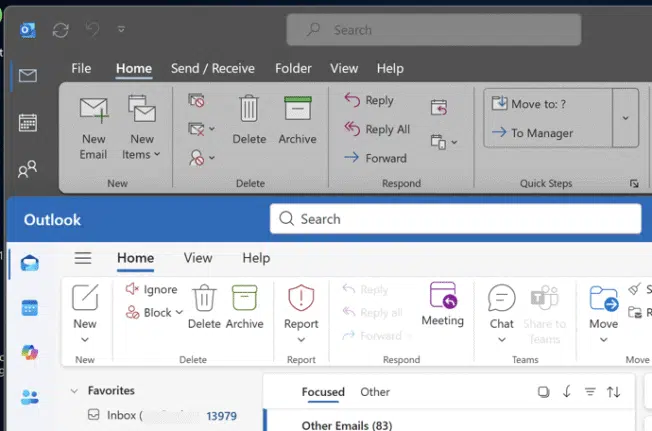This screenshot has width=652, height=431.
Task: Click the classic Outlook Search box
Action: point(434,30)
